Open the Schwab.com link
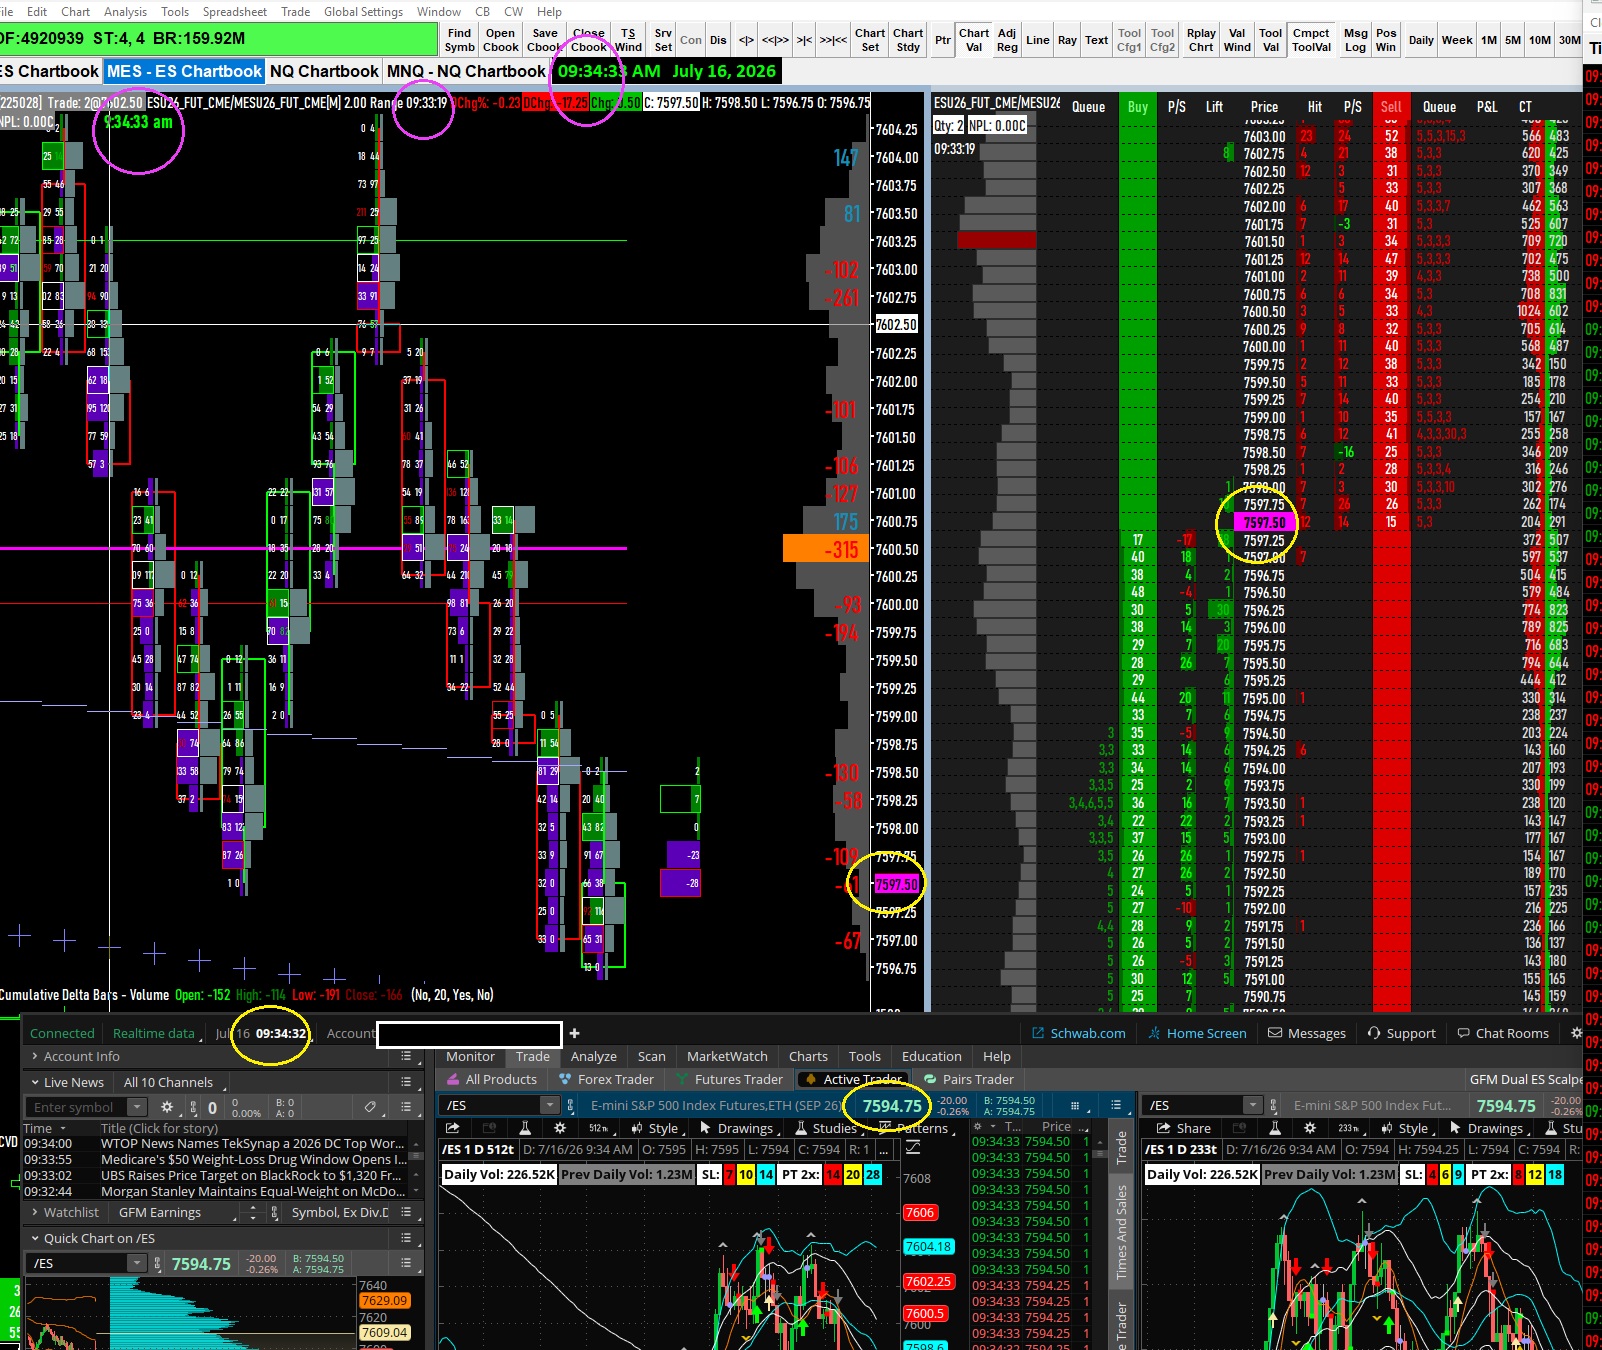The width and height of the screenshot is (1602, 1350). [1079, 1033]
